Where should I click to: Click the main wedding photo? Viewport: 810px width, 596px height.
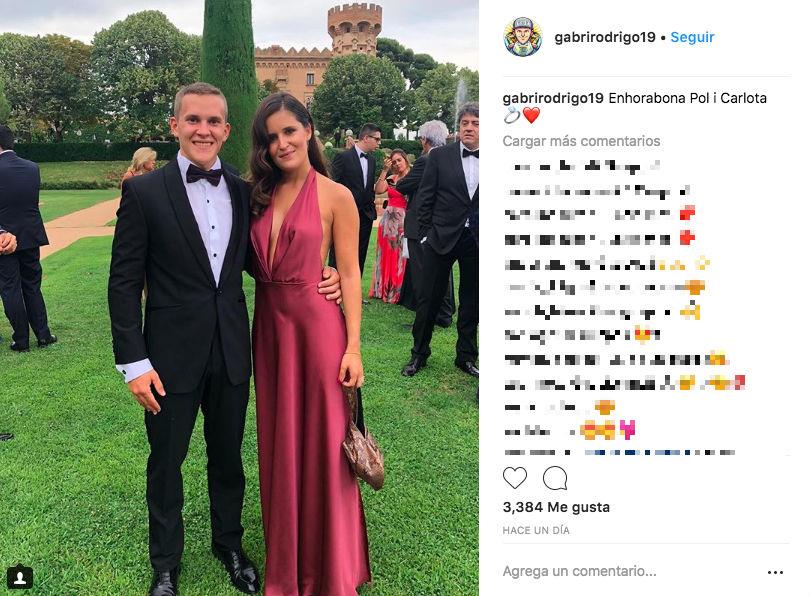pyautogui.click(x=239, y=298)
